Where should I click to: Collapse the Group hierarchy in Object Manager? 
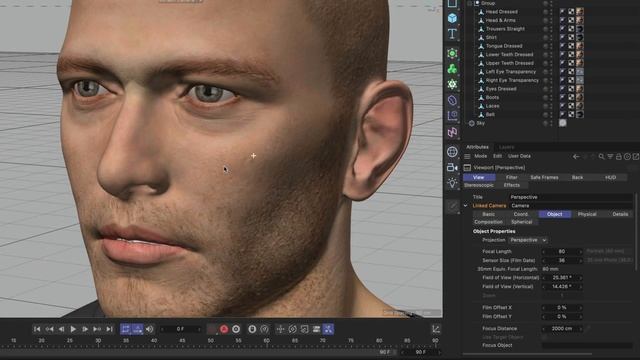[x=469, y=3]
